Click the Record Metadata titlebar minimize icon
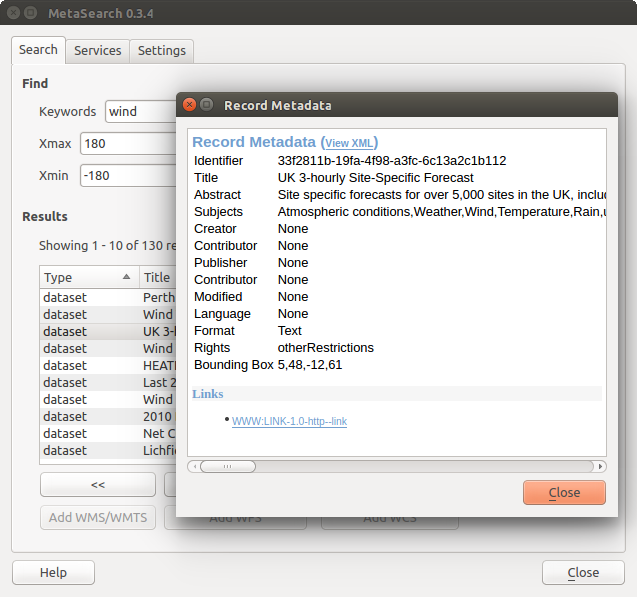637x597 pixels. pyautogui.click(x=207, y=105)
